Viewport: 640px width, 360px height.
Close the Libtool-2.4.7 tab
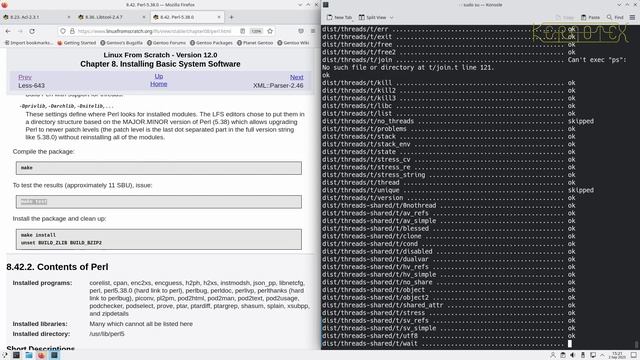pyautogui.click(x=144, y=17)
